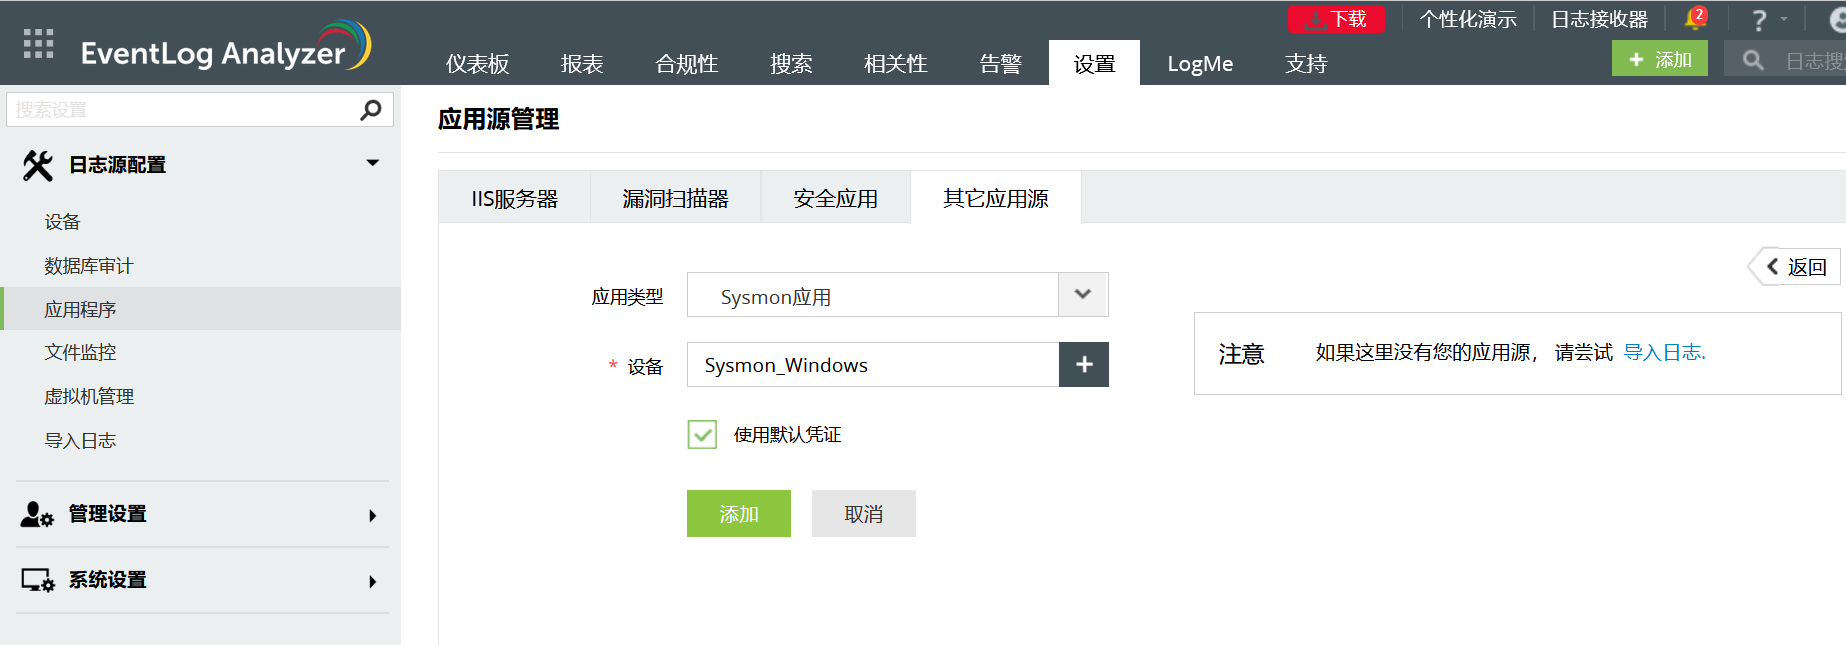Image resolution: width=1846 pixels, height=645 pixels.
Task: Click the log search magnifier icon
Action: pos(1753,60)
